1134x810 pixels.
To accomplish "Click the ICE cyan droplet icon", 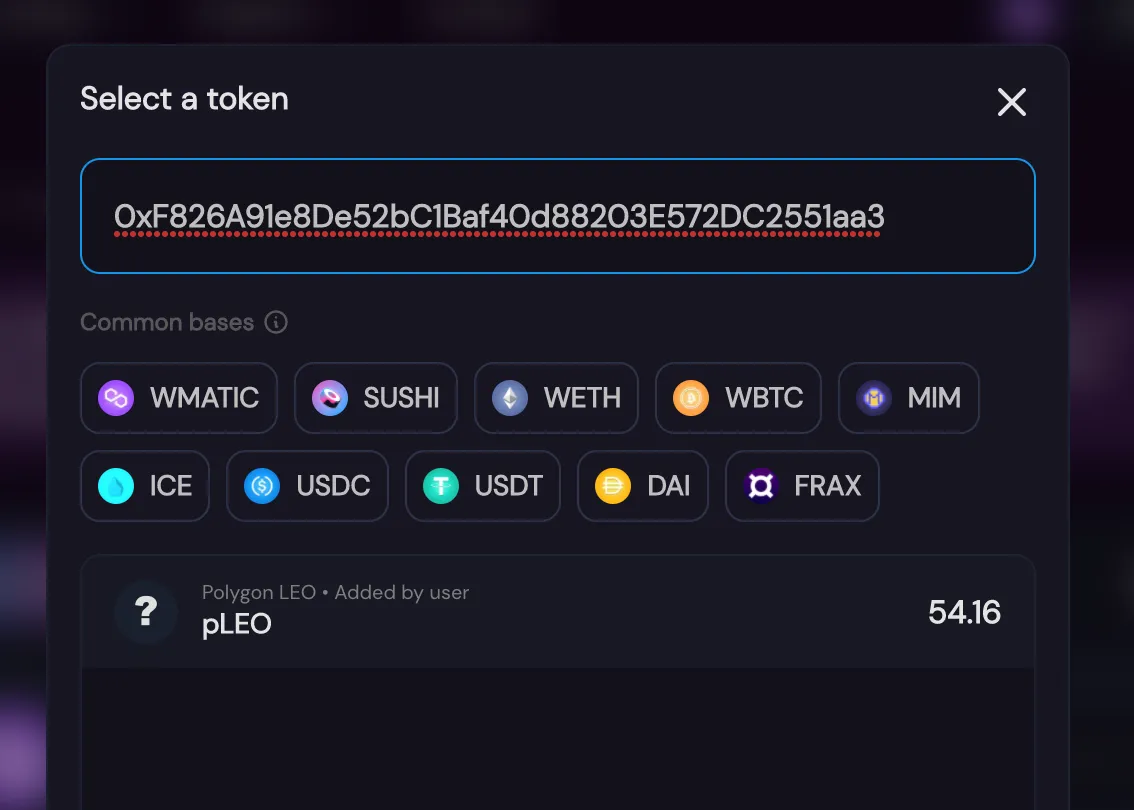I will 116,485.
